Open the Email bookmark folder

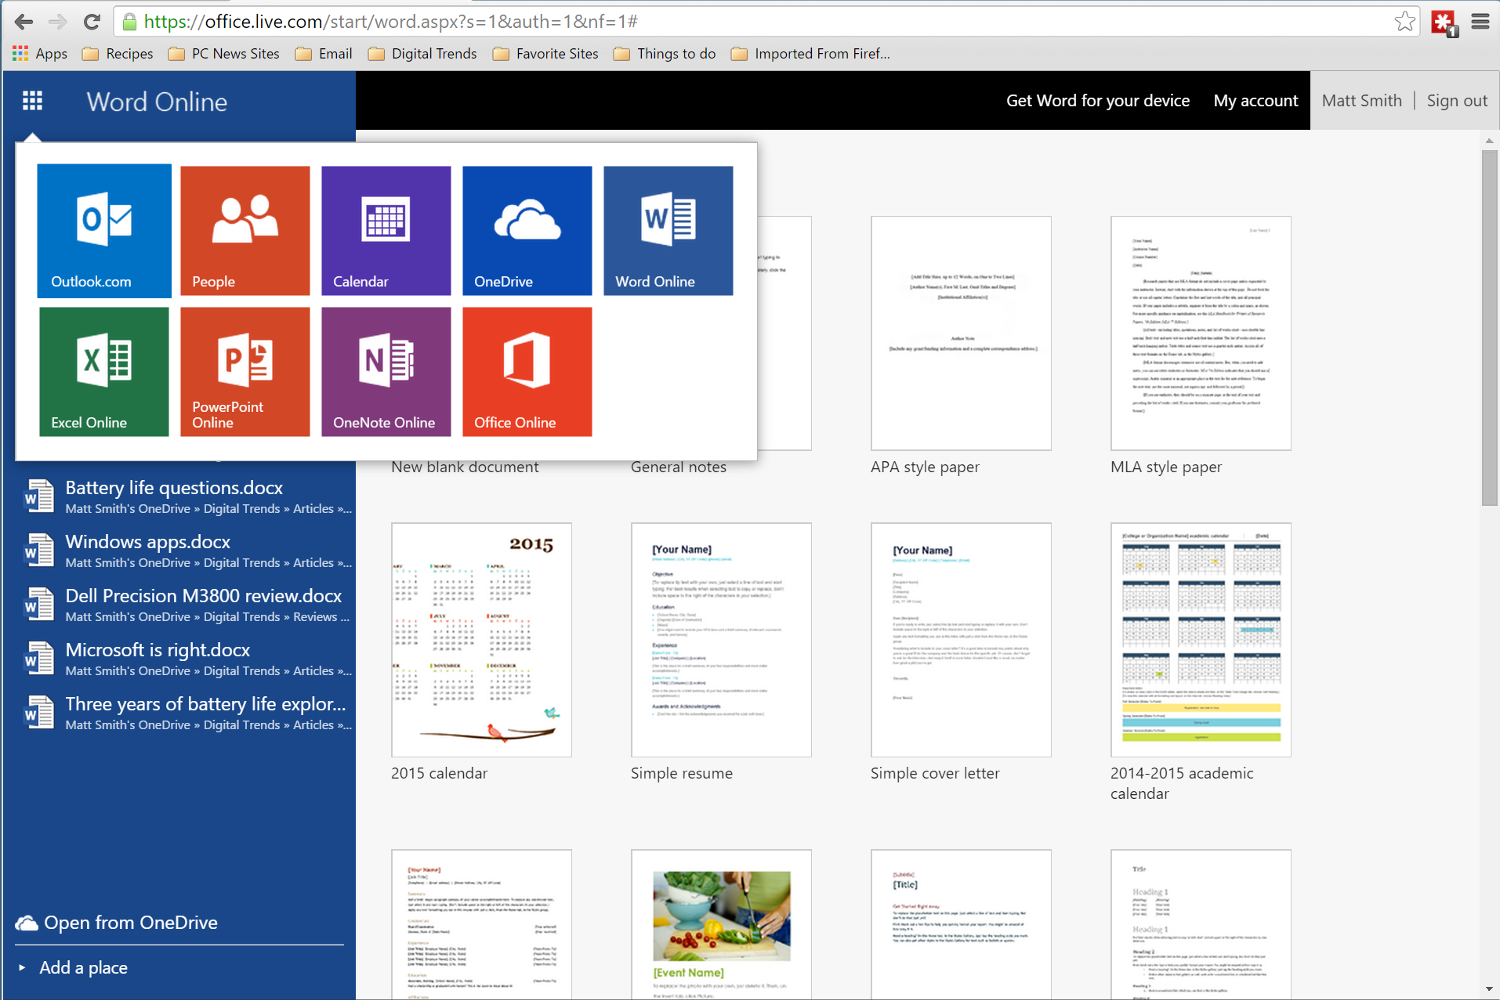tap(323, 54)
